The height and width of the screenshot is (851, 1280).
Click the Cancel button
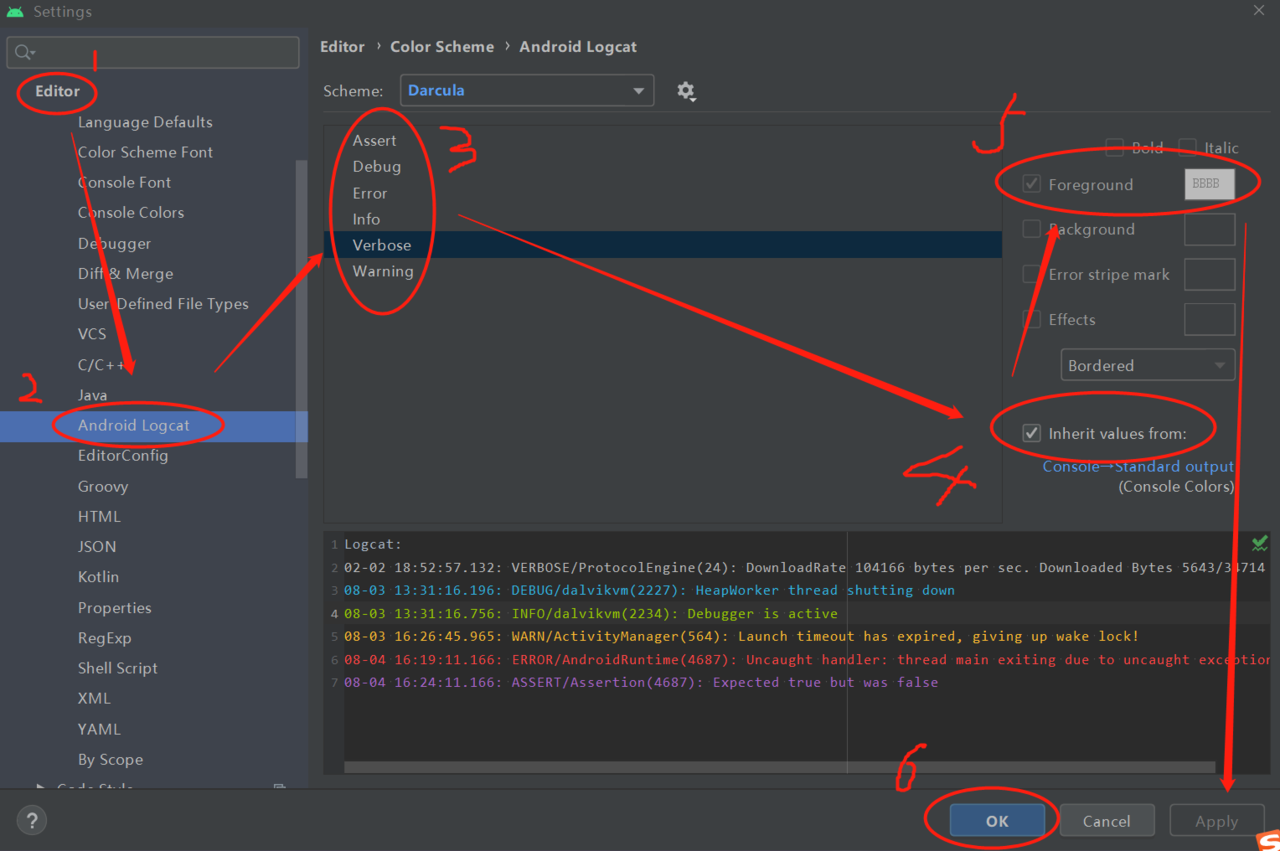pyautogui.click(x=1107, y=821)
